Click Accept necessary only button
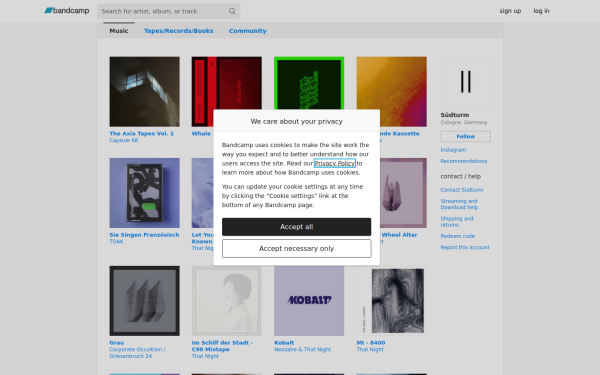The image size is (600, 375). click(297, 248)
